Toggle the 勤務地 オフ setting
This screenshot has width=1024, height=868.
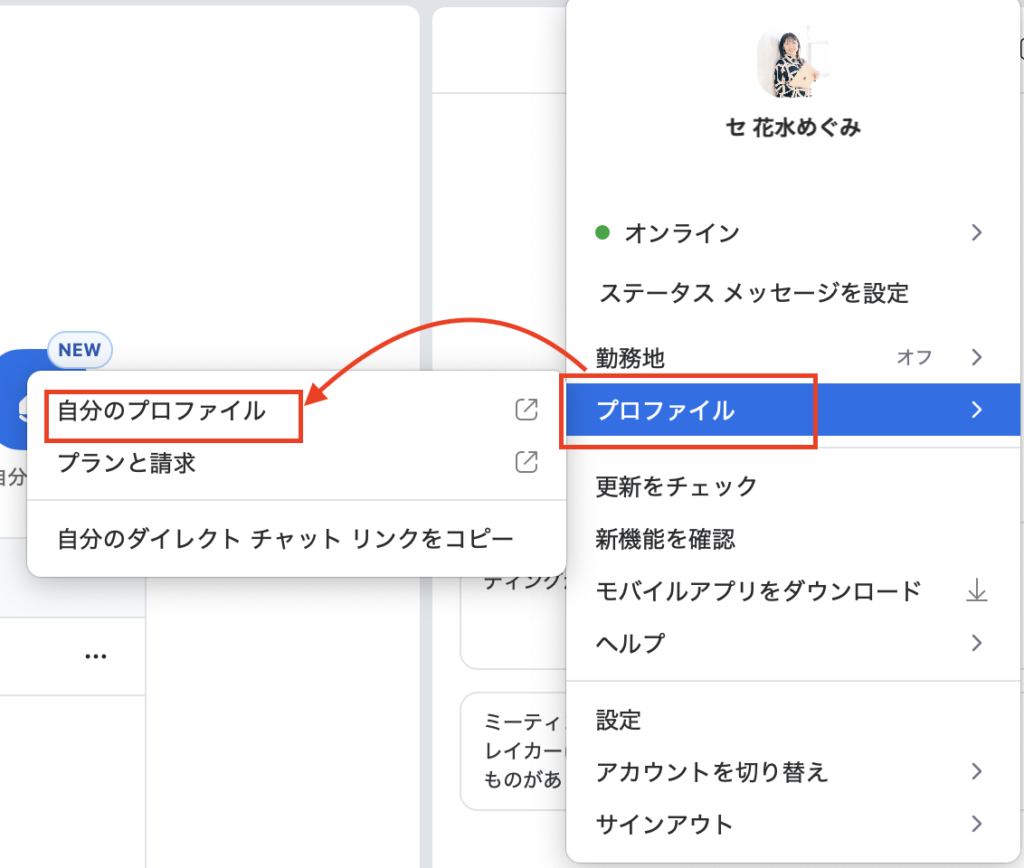[x=913, y=357]
